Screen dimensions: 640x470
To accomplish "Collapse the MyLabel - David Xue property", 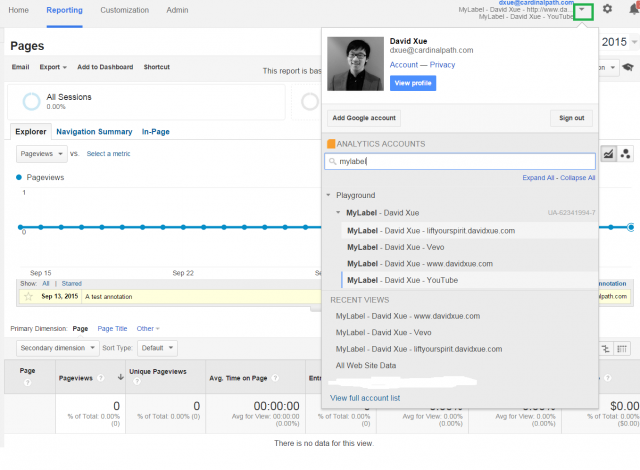I will (x=338, y=212).
